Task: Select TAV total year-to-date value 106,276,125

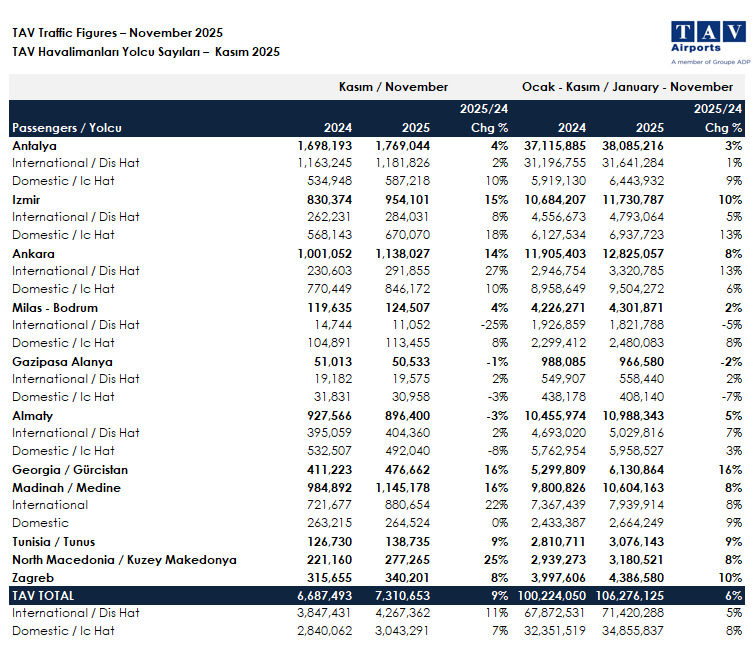Action: click(x=629, y=596)
